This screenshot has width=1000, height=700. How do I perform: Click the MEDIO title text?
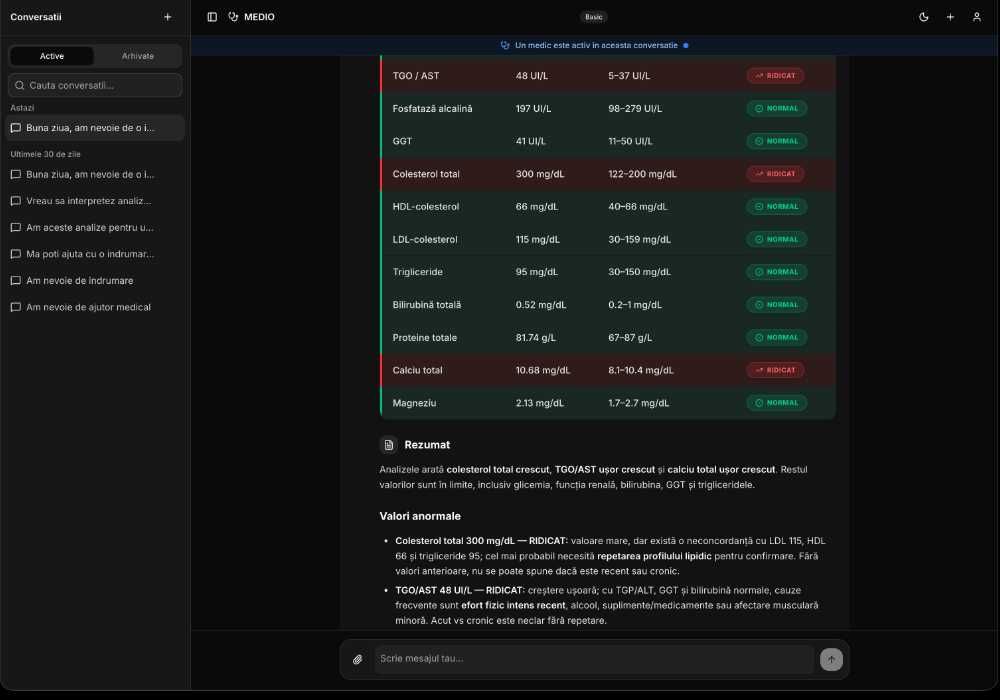point(259,17)
